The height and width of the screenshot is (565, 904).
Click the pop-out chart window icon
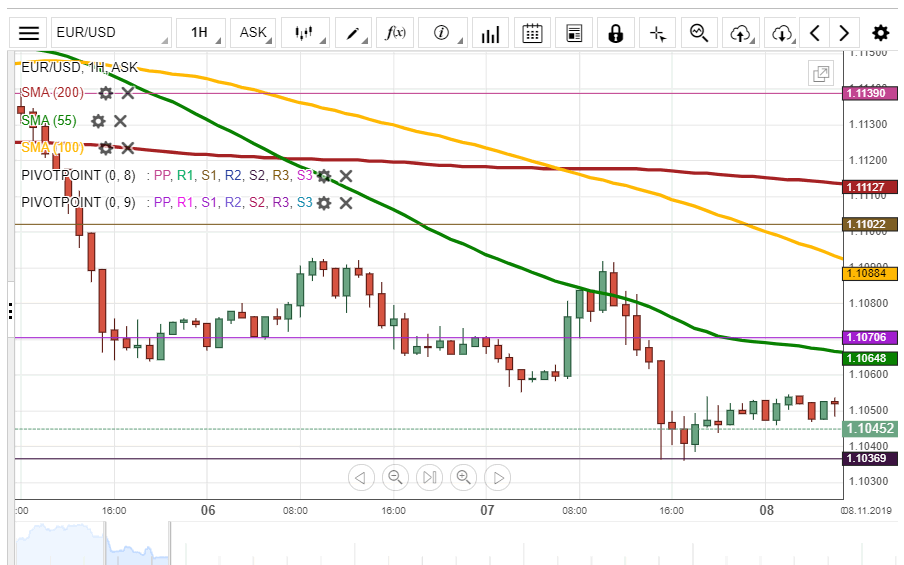point(820,73)
